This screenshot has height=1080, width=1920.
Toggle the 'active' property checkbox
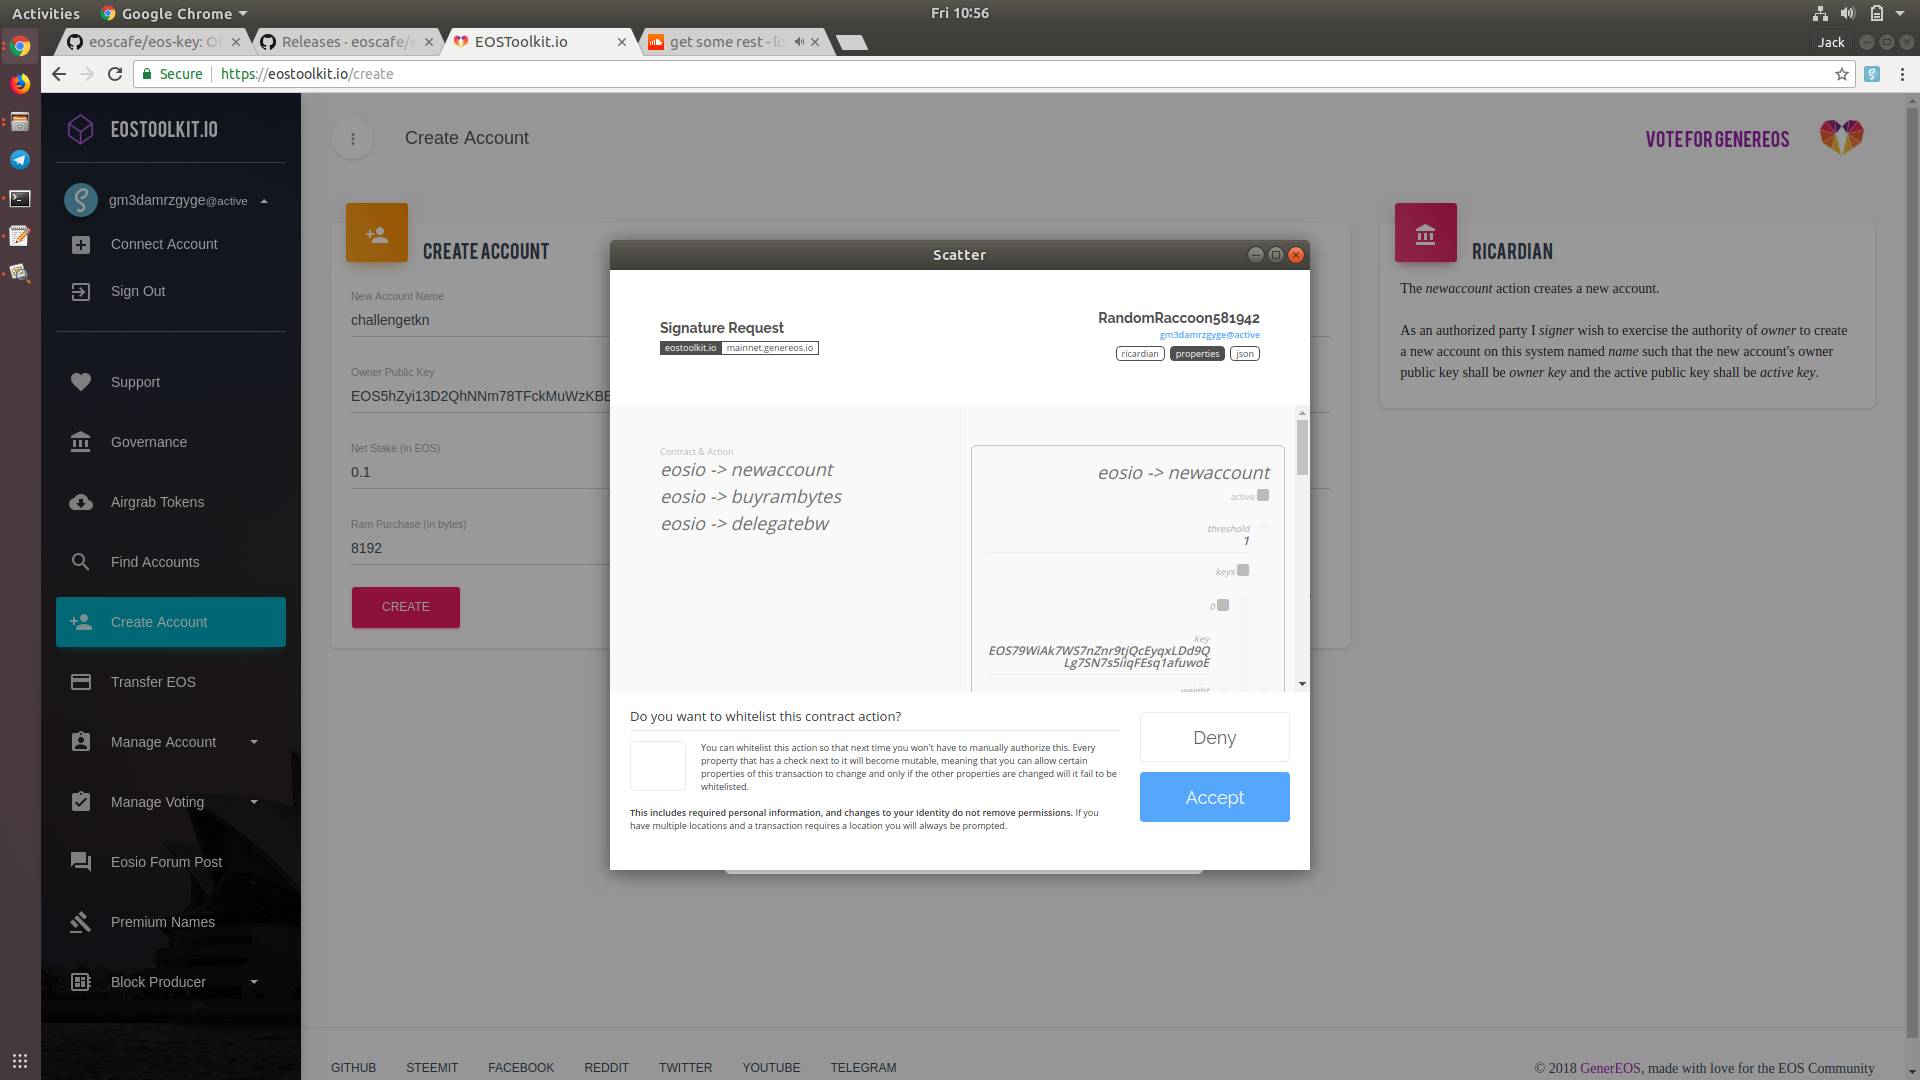[x=1263, y=495]
